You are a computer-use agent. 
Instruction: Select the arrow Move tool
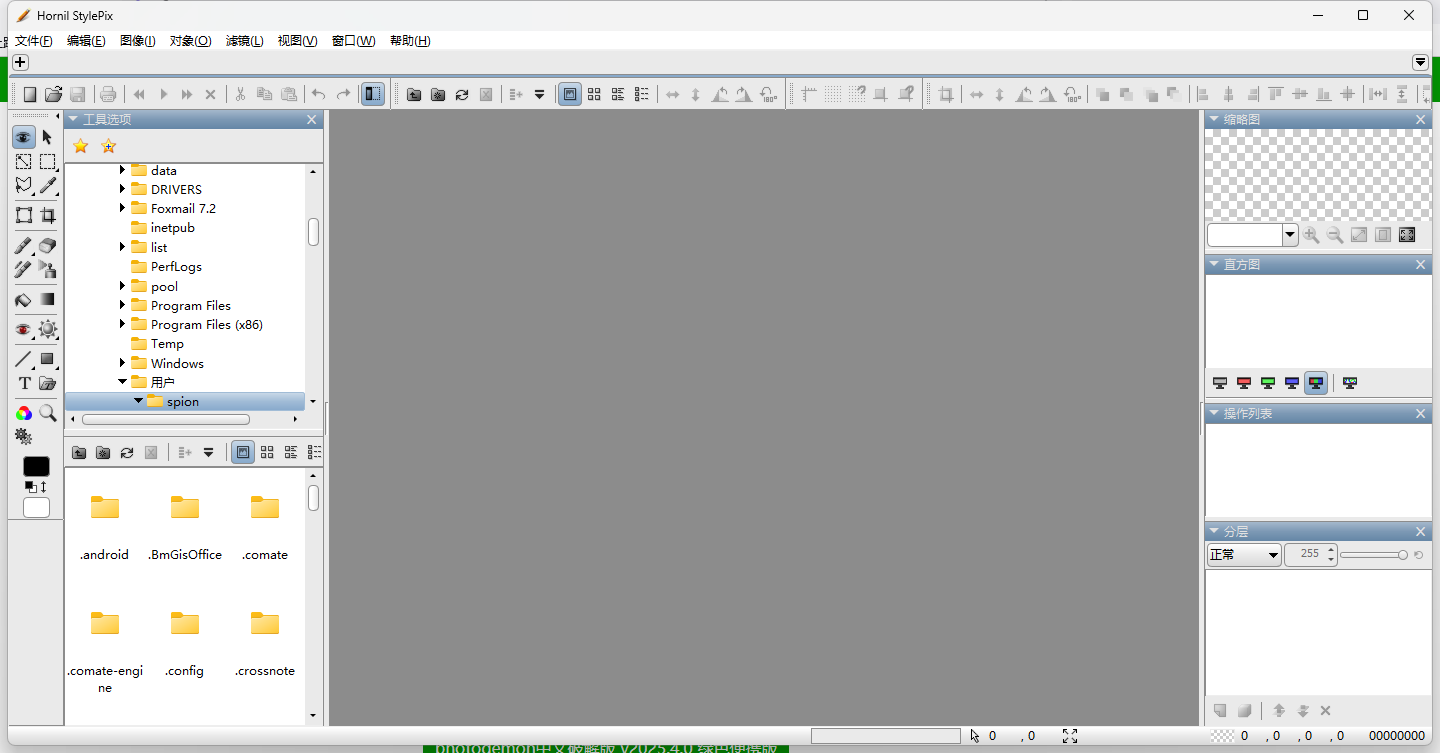(x=47, y=137)
